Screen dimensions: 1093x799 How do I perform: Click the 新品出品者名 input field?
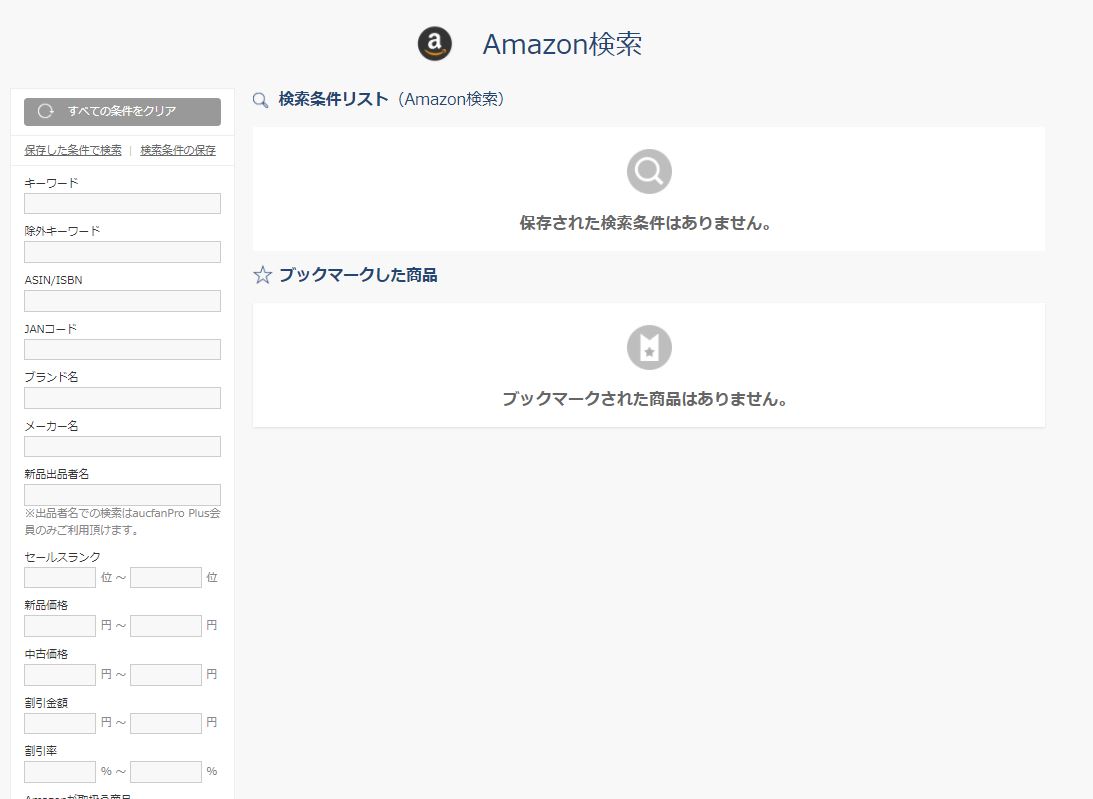[123, 495]
